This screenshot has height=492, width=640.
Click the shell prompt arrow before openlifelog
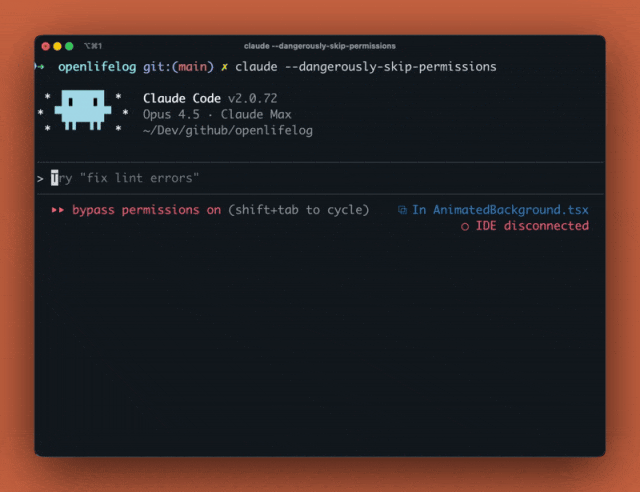[x=40, y=66]
